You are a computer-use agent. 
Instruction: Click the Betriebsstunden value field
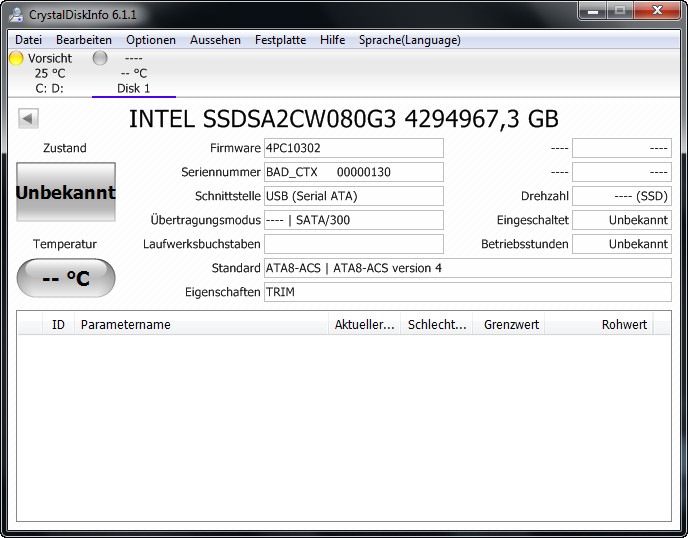tap(622, 244)
